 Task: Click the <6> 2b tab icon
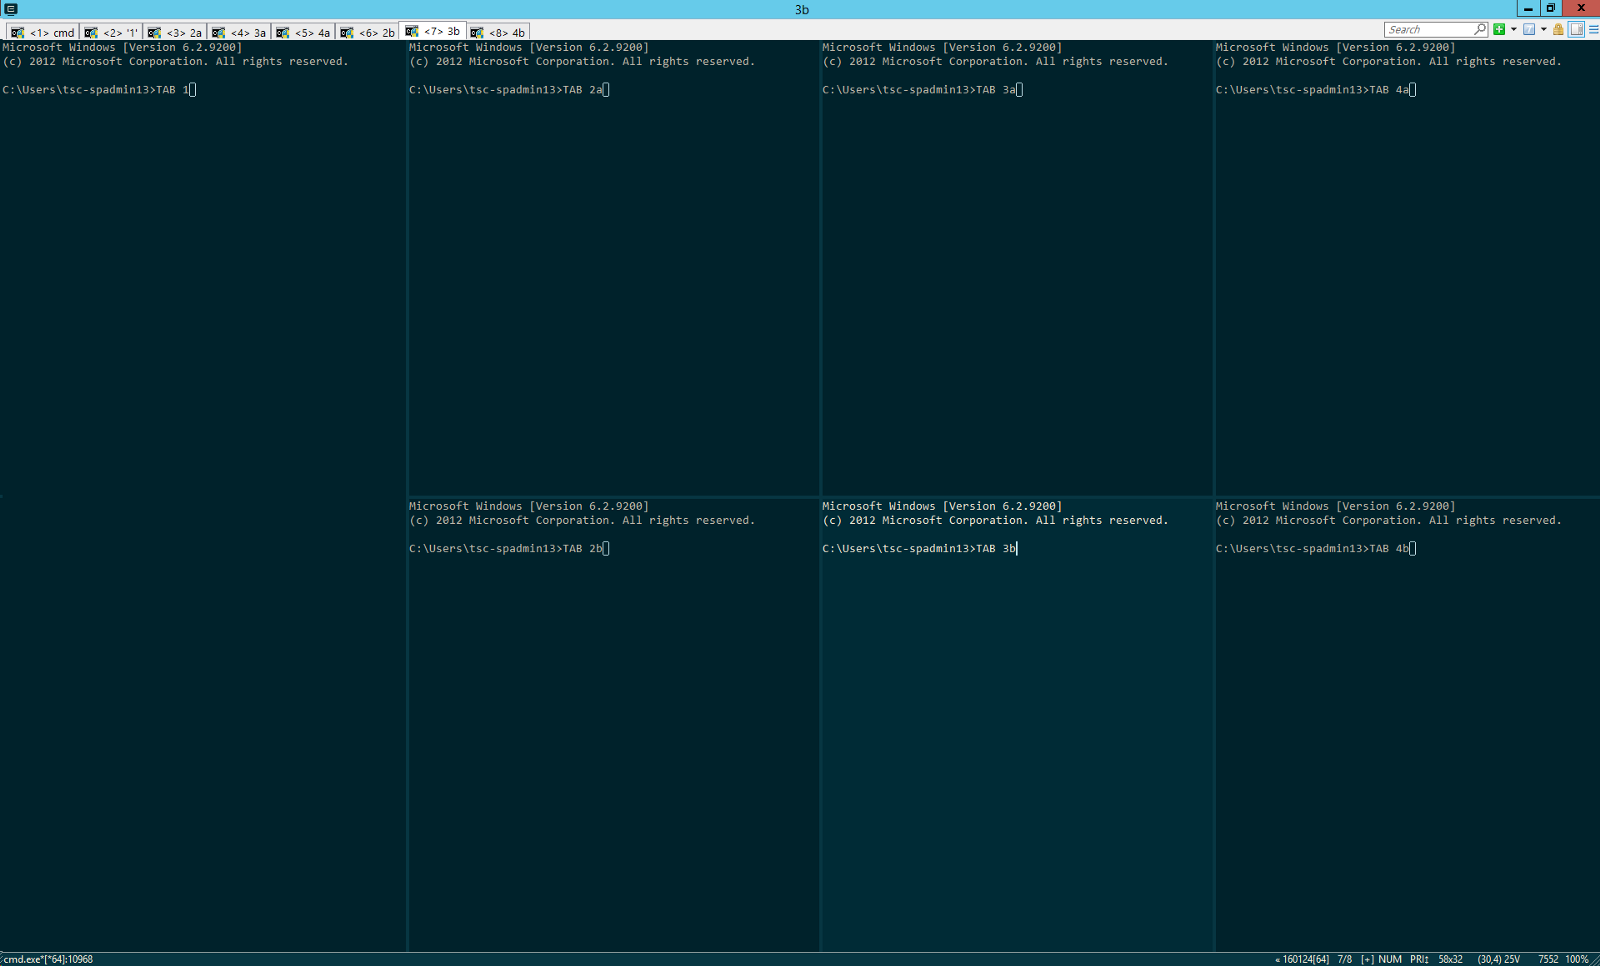[347, 33]
